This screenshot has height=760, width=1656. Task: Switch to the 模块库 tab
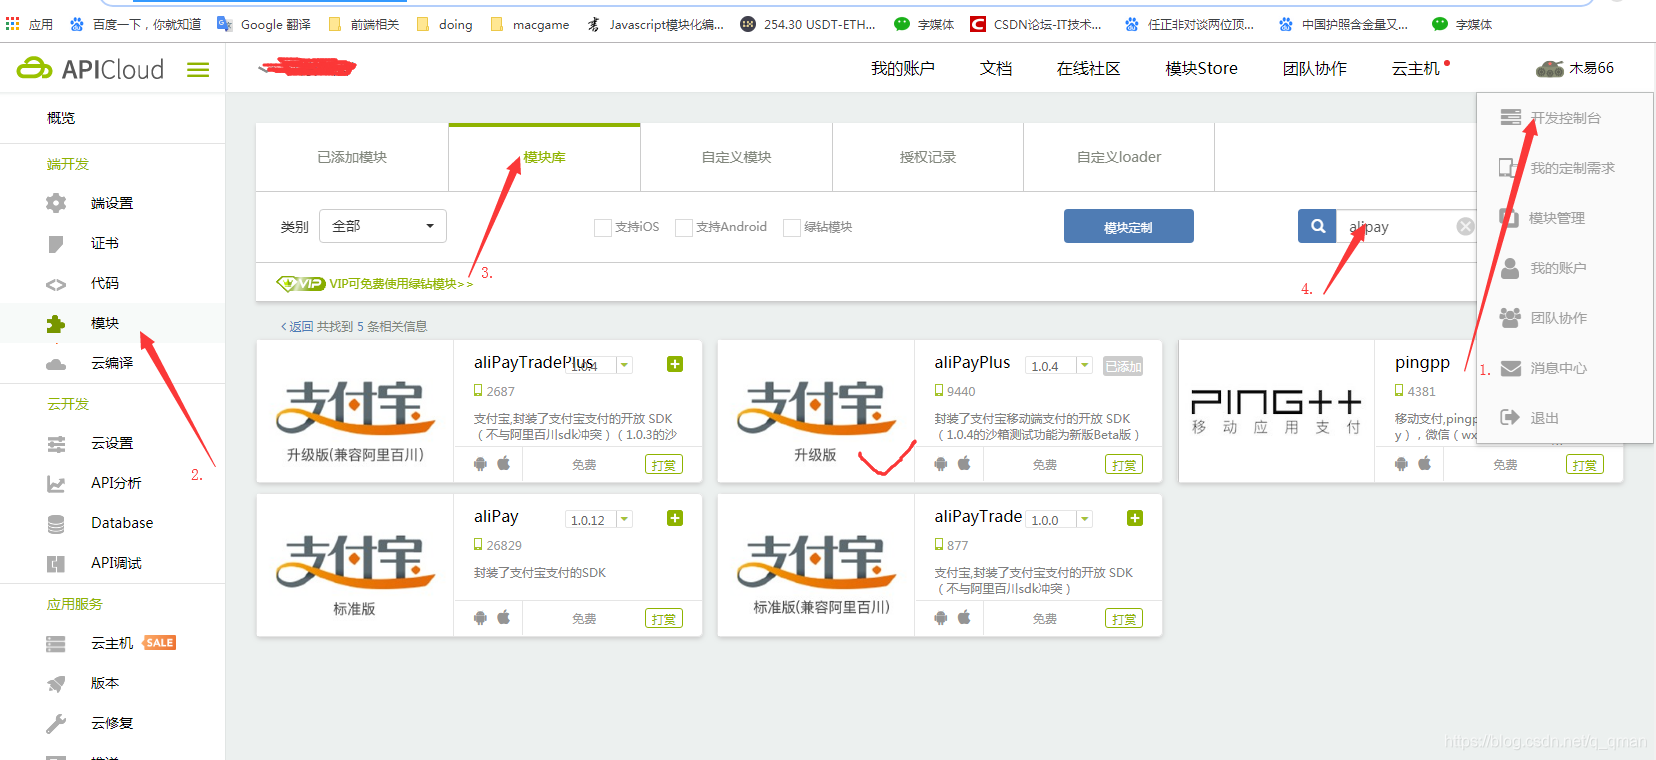(544, 157)
